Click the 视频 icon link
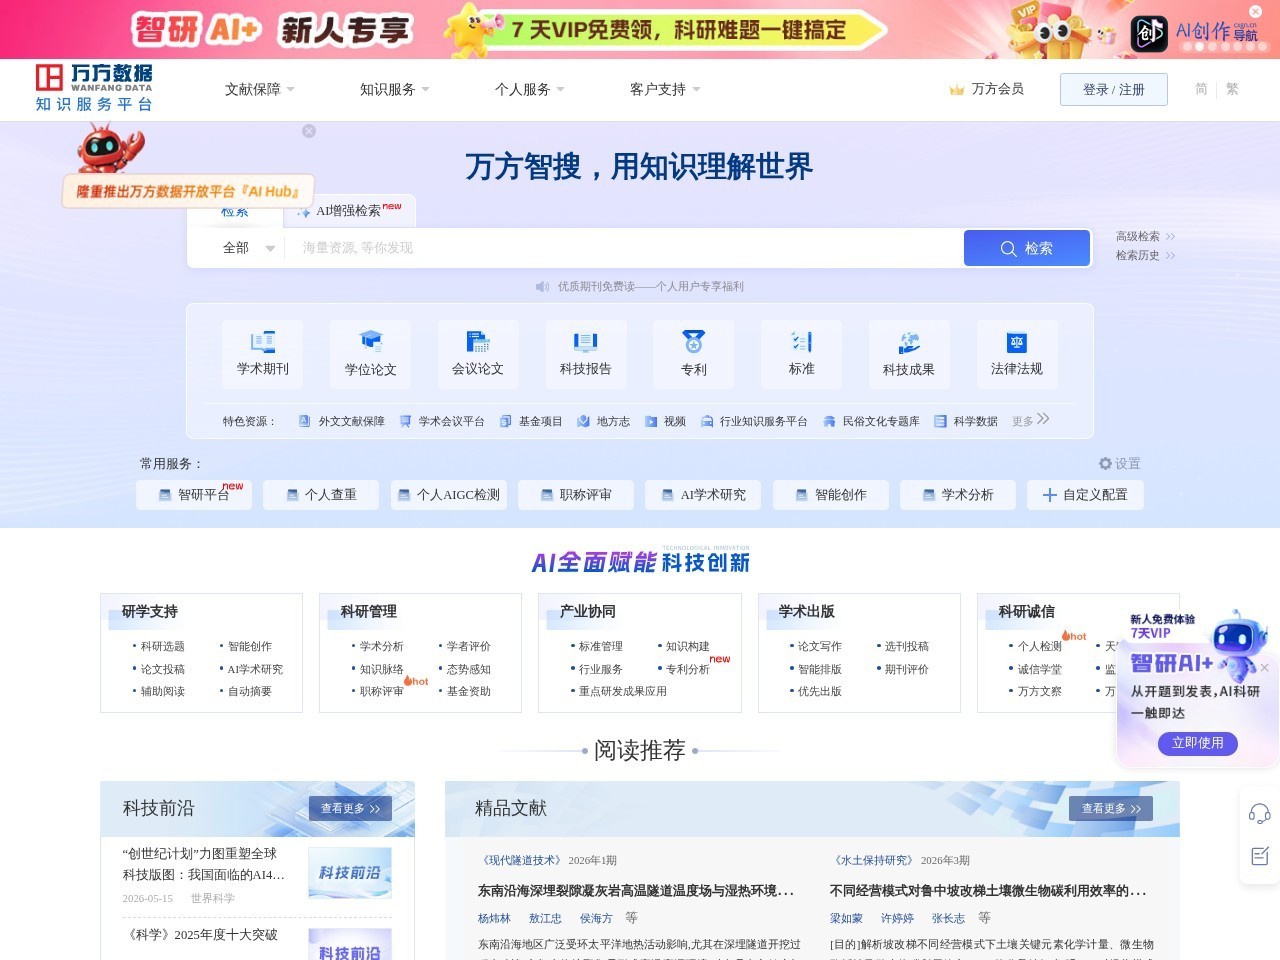 point(665,422)
